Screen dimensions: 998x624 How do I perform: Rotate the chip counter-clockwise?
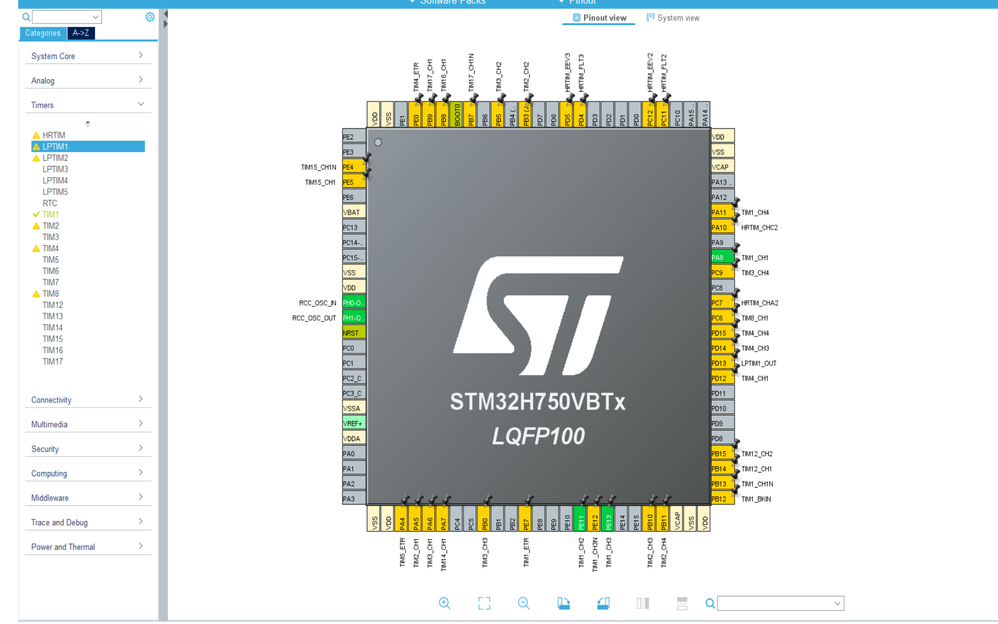pos(603,603)
